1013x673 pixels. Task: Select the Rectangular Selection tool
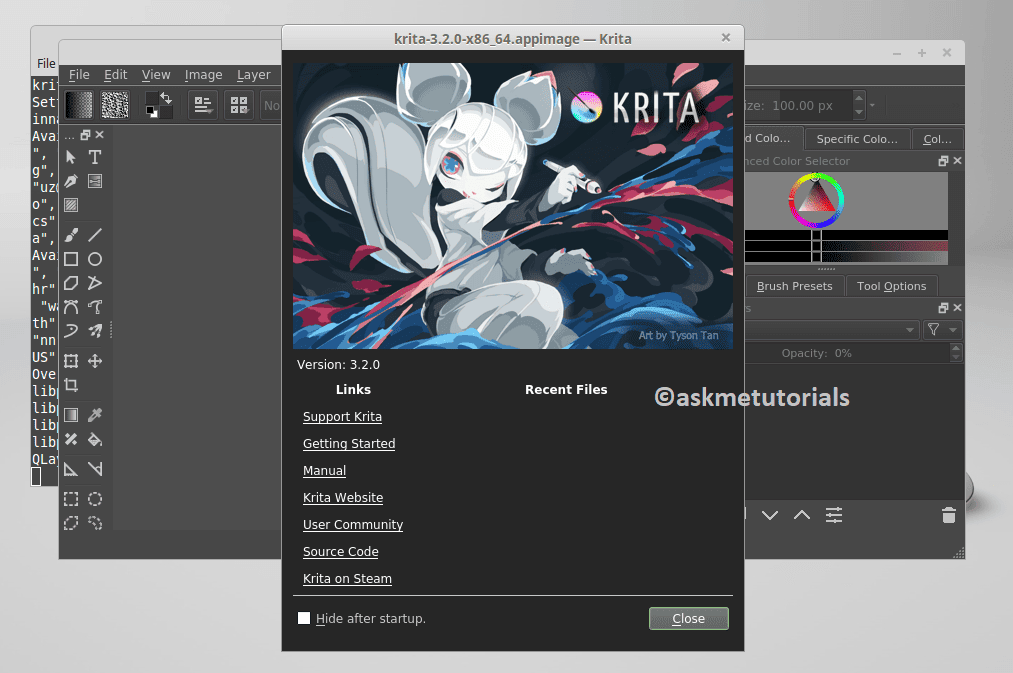[x=71, y=499]
